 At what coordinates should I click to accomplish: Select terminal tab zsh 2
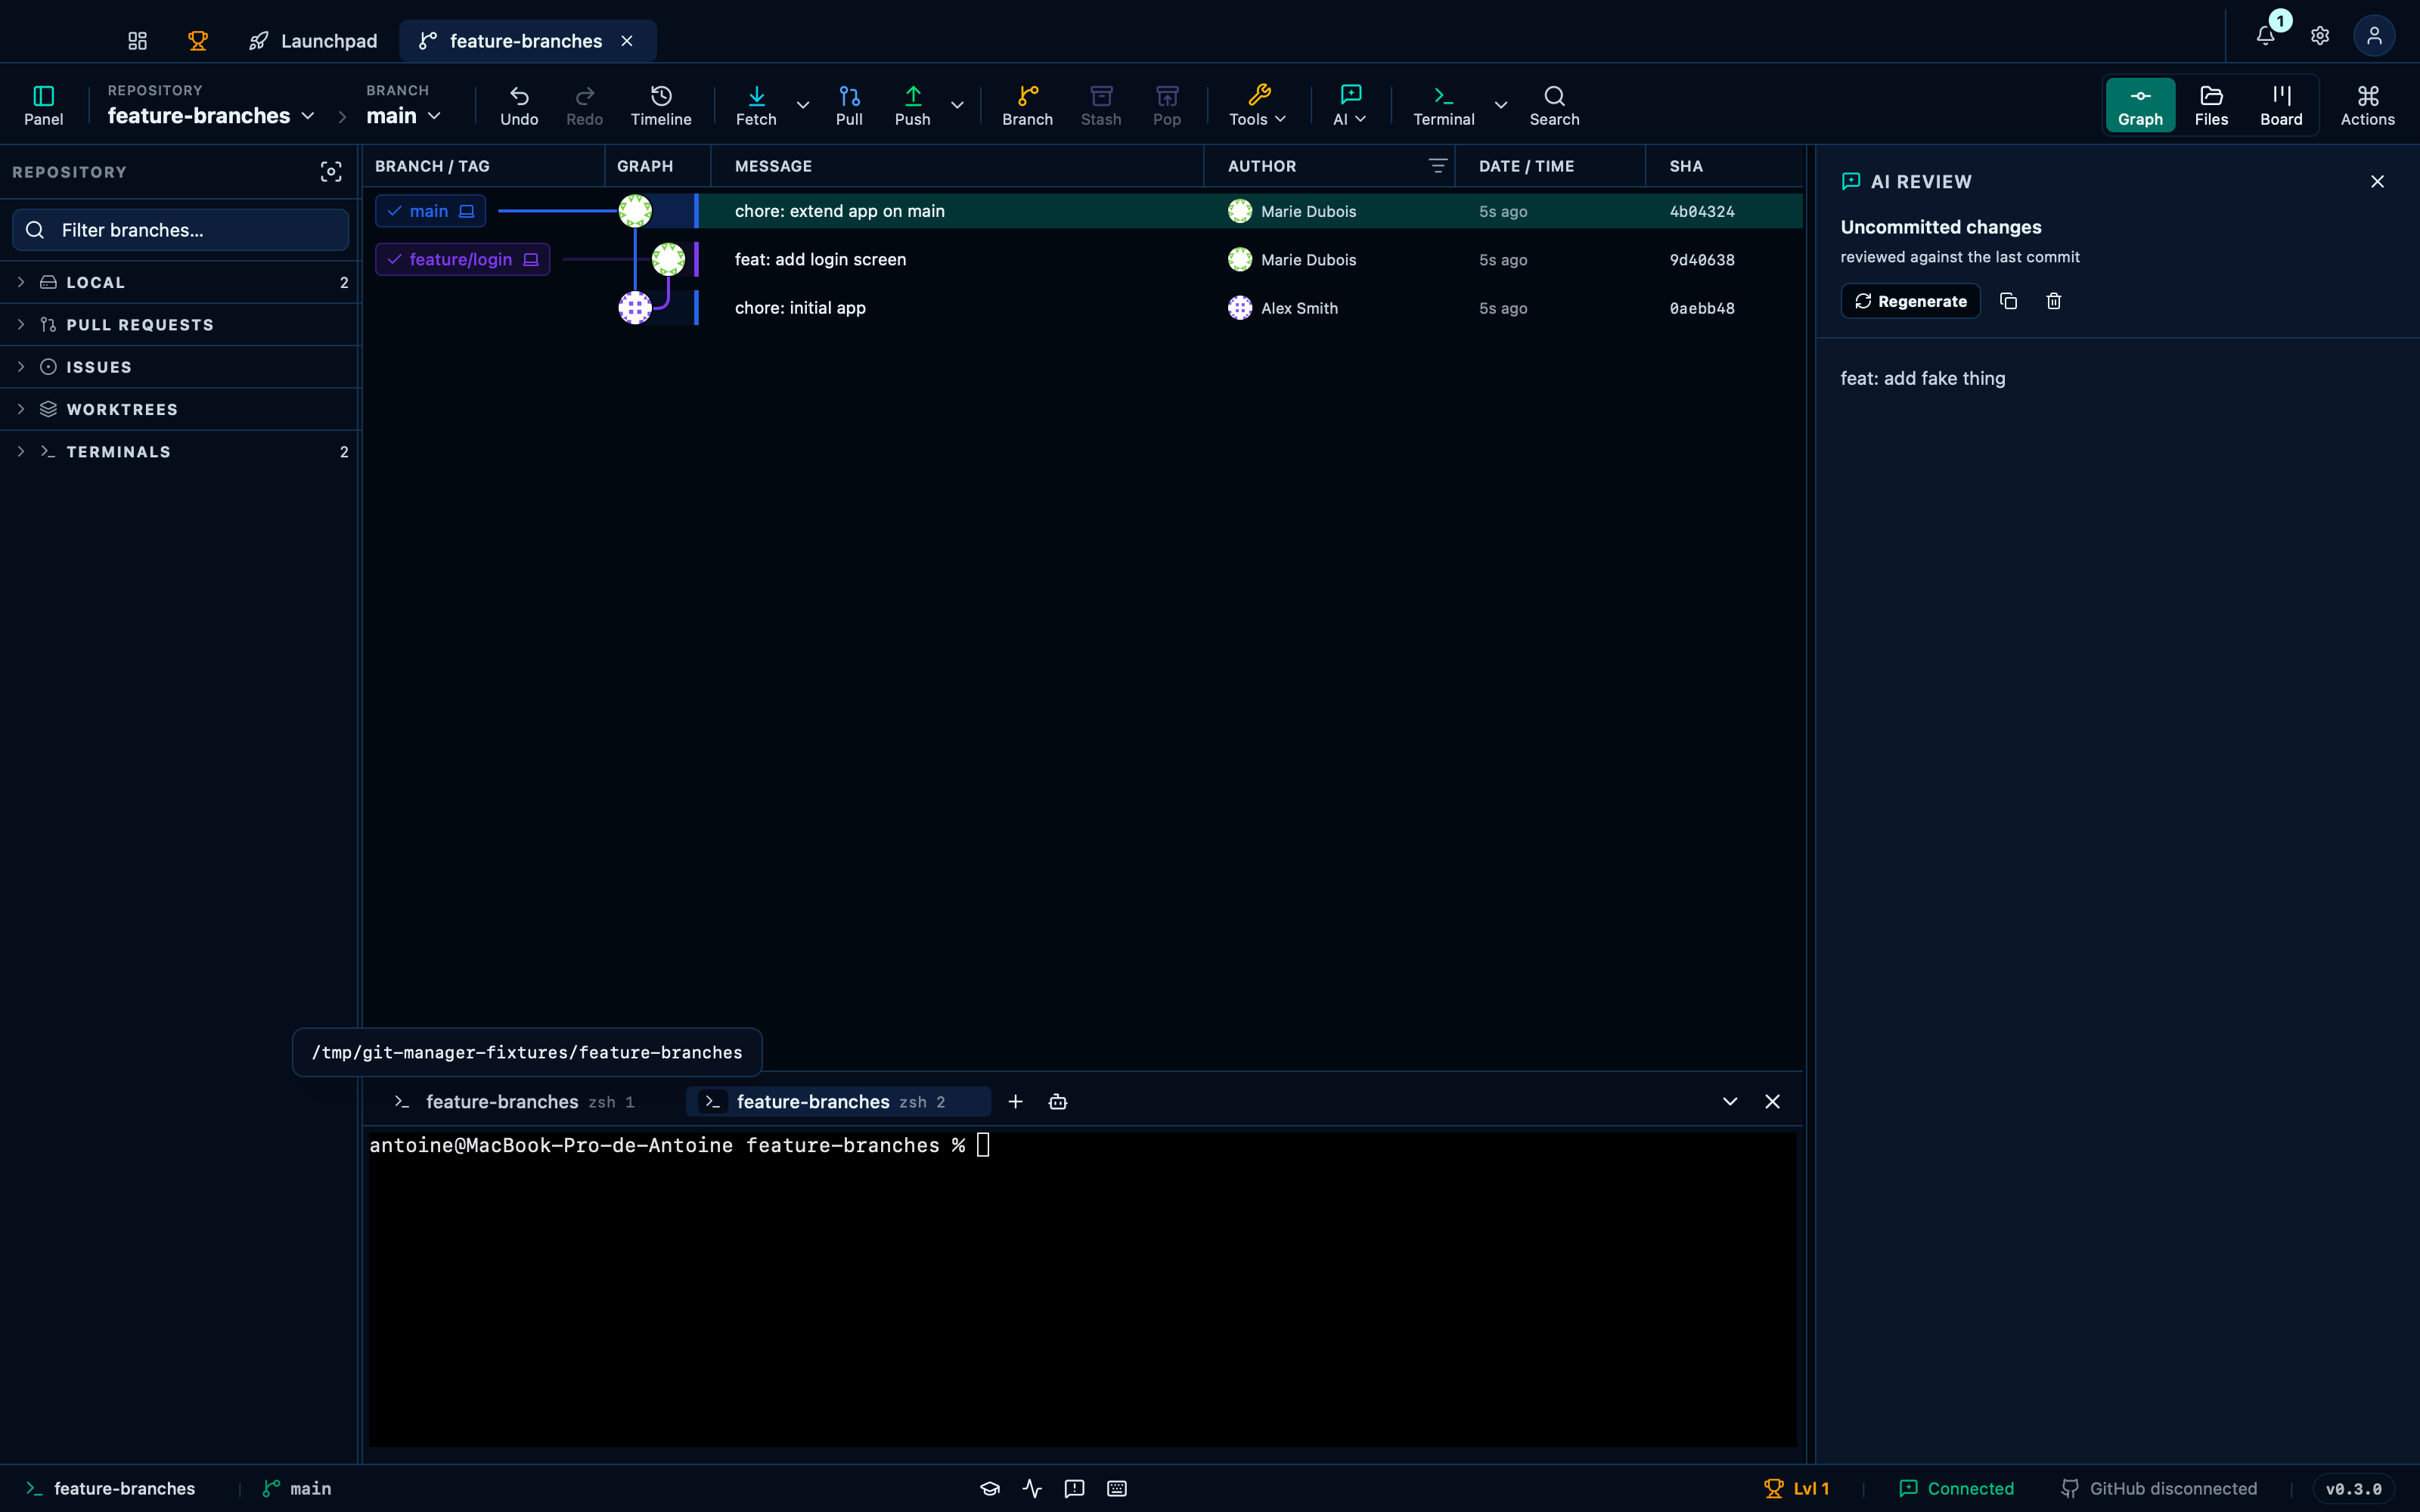click(x=838, y=1102)
